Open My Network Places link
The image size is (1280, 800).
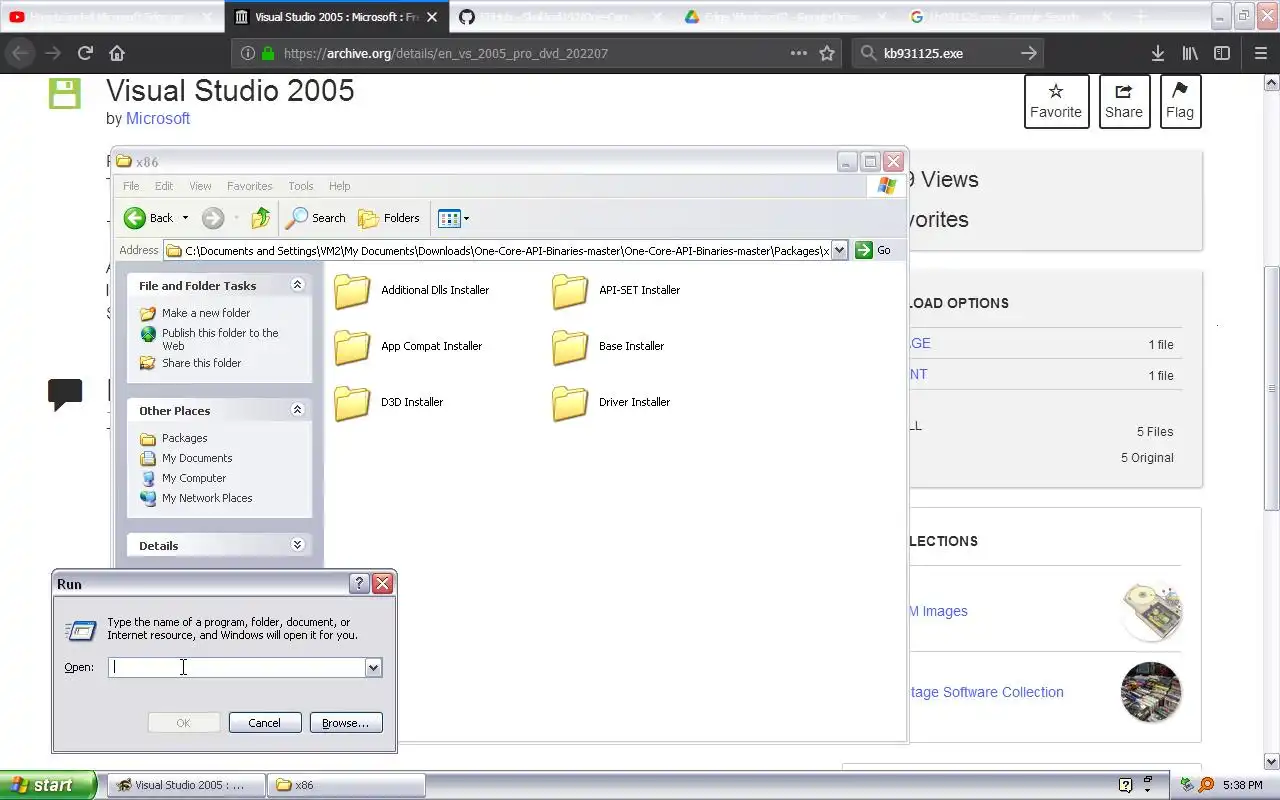tap(207, 498)
